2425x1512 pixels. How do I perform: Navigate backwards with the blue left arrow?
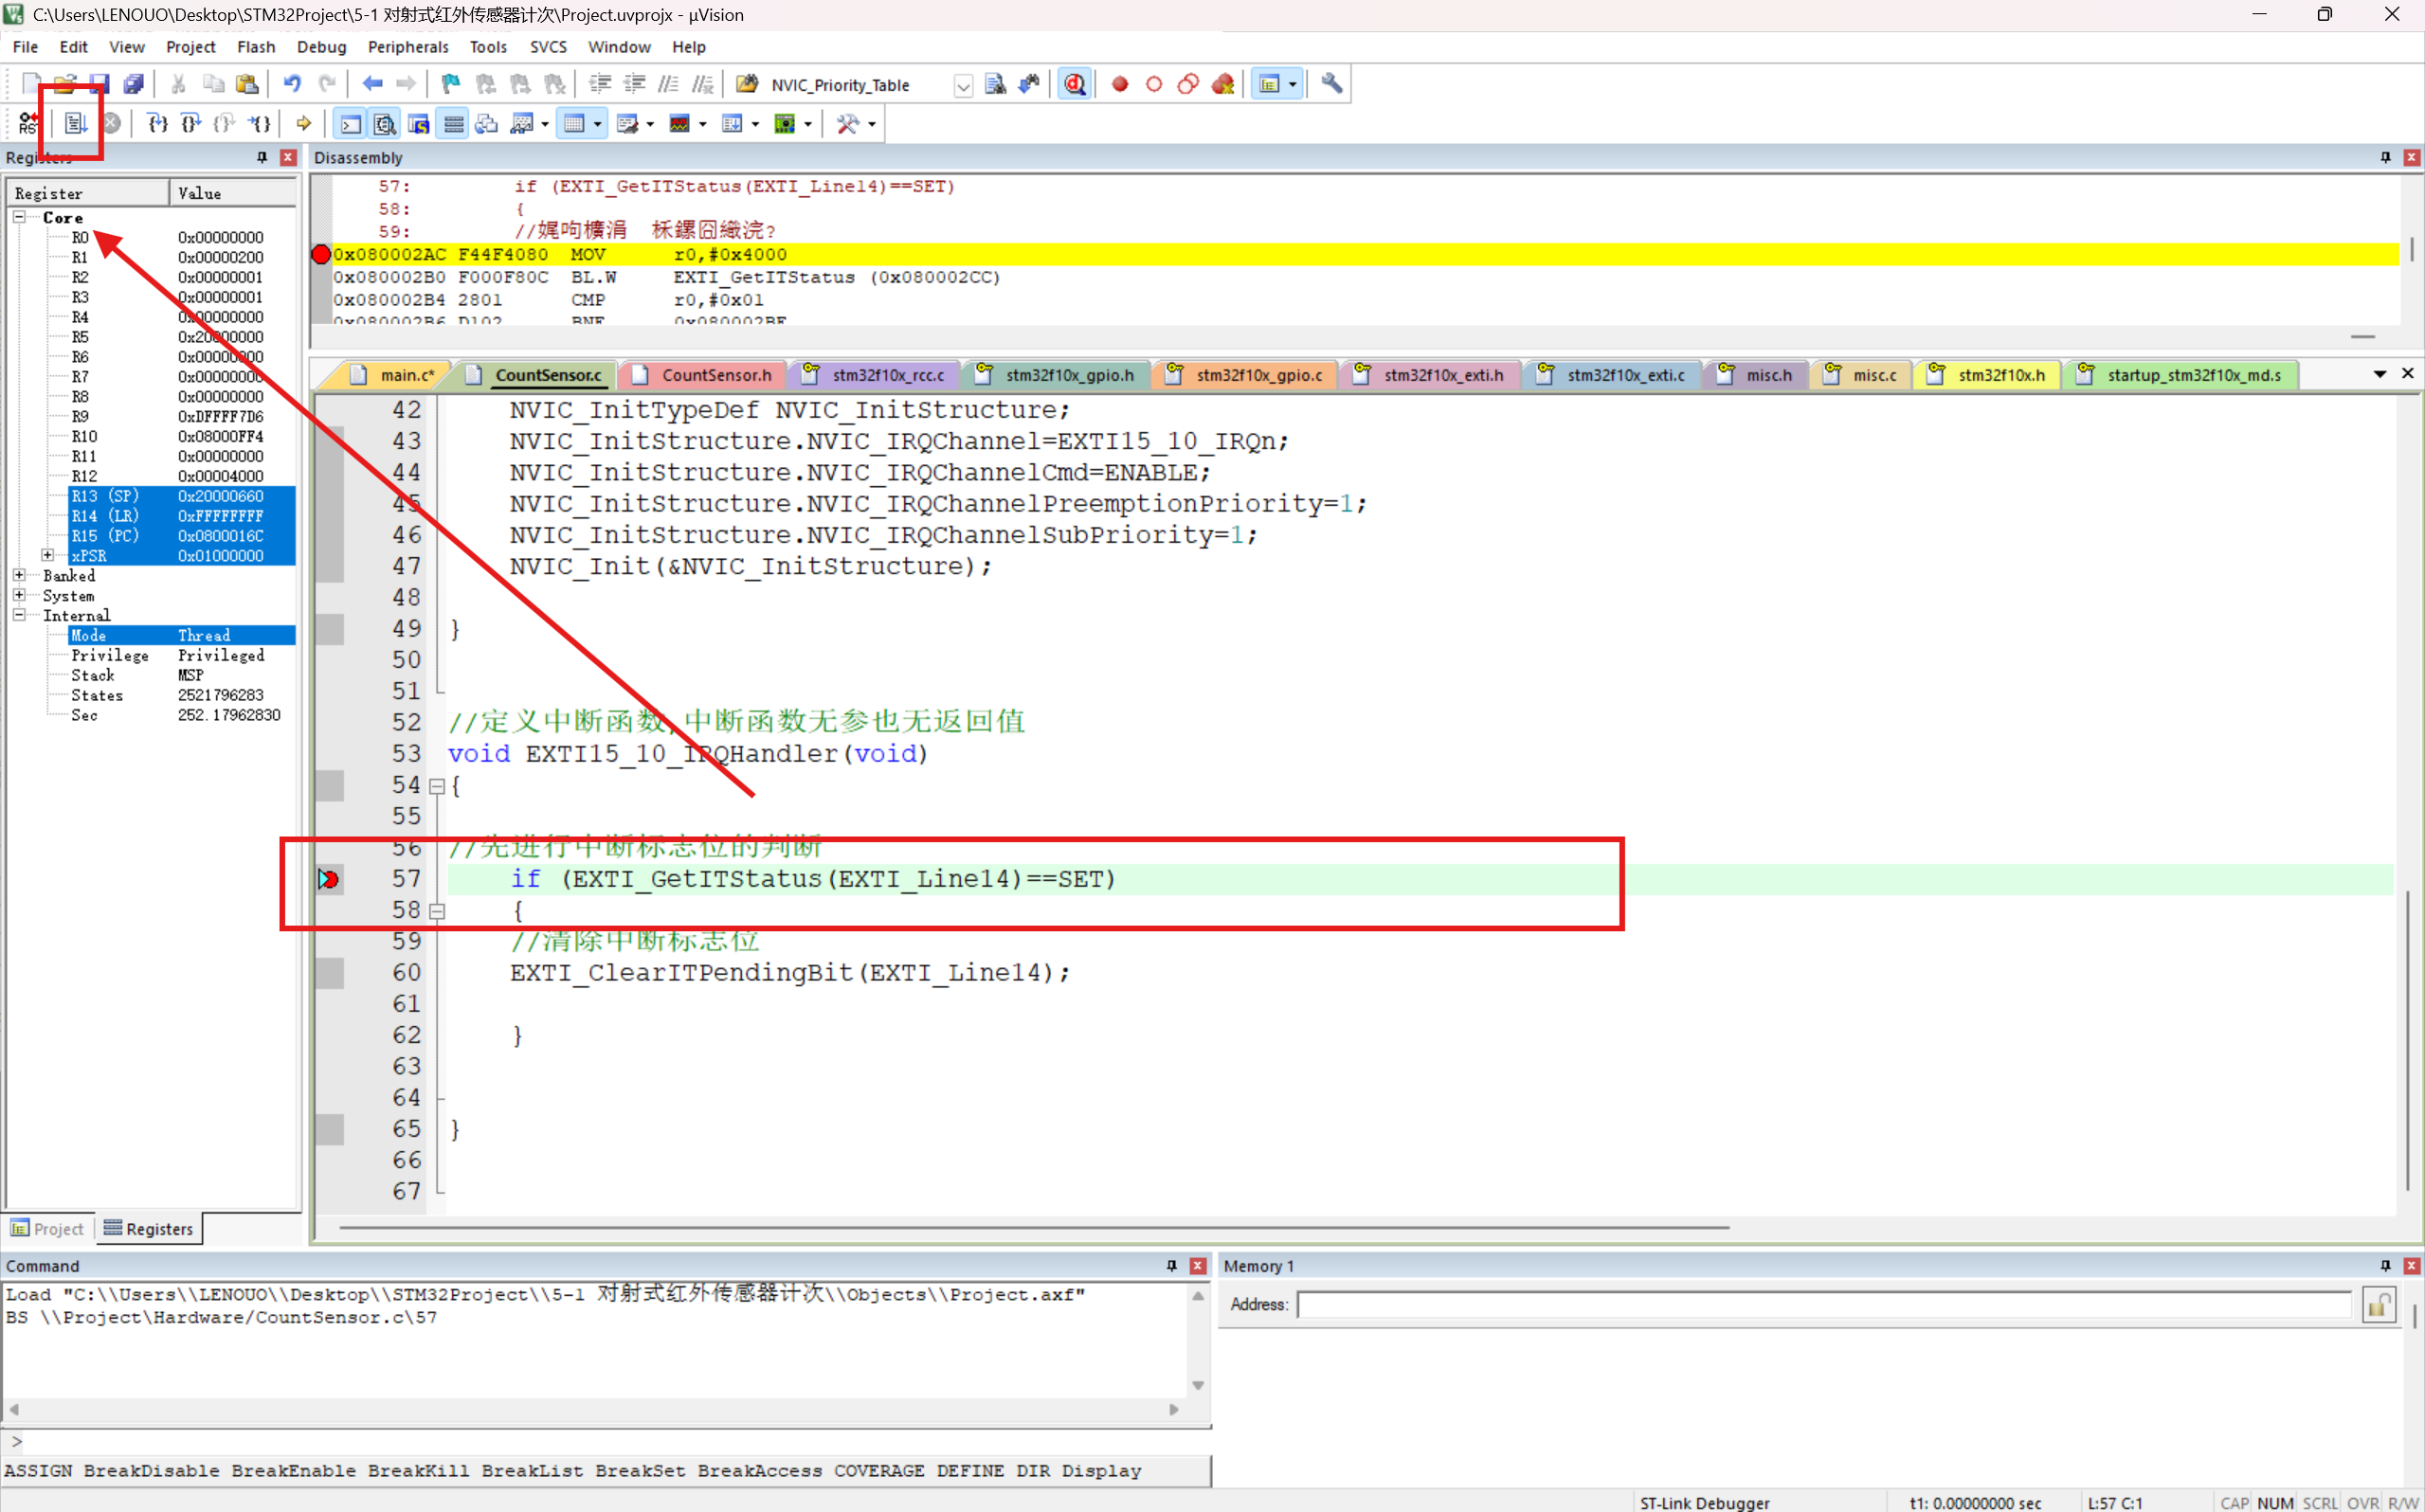coord(373,84)
